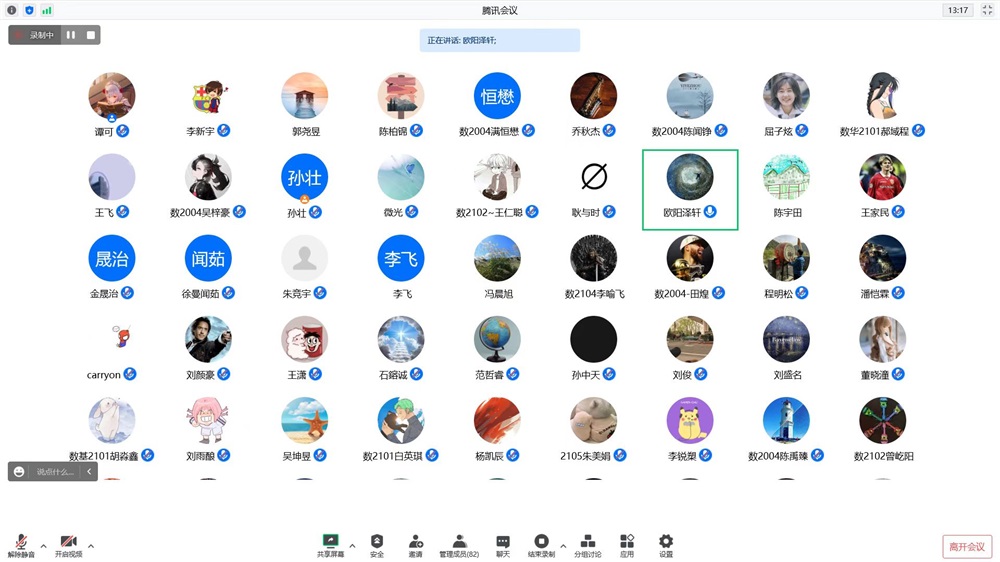The width and height of the screenshot is (1000, 562).
Task: Click the 共享屏幕 share screen icon
Action: [x=330, y=543]
